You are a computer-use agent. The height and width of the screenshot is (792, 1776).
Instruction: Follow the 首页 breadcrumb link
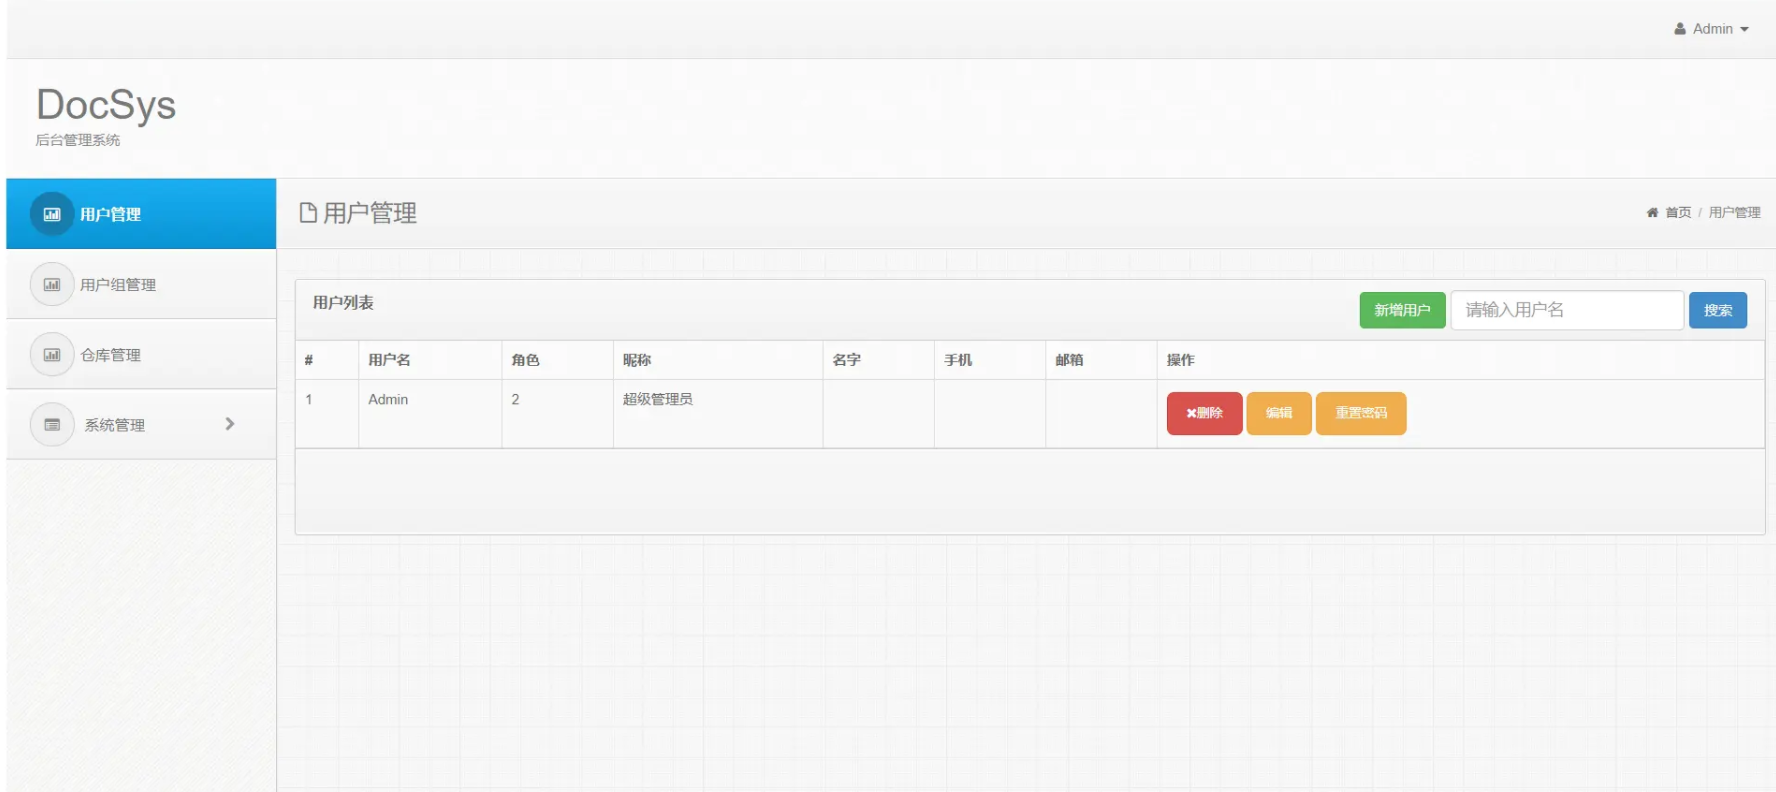(x=1678, y=212)
